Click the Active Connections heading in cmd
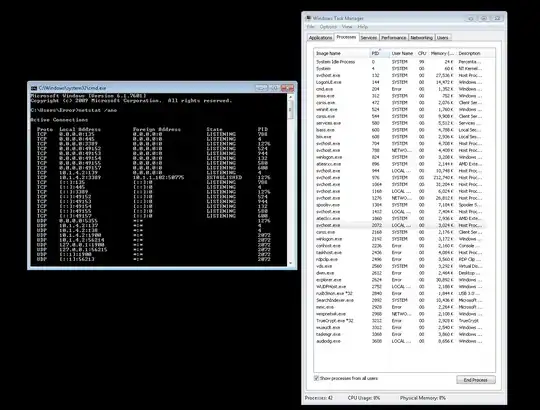This screenshot has width=540, height=410. 59,120
